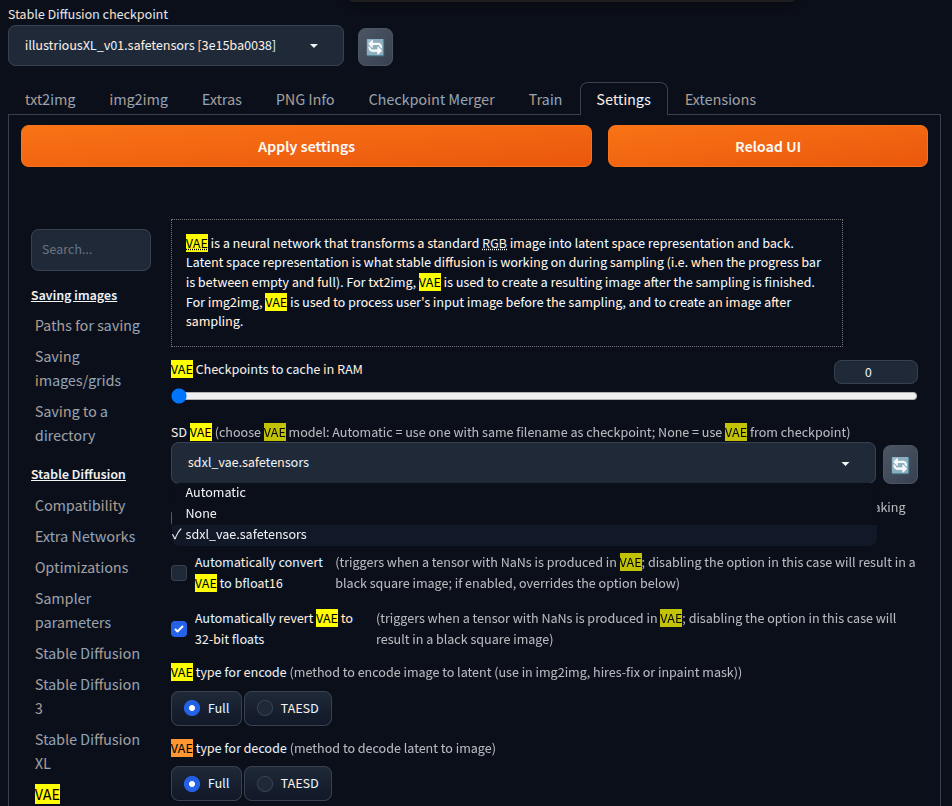Open the Saving images settings category
This screenshot has height=806, width=952.
click(x=74, y=296)
